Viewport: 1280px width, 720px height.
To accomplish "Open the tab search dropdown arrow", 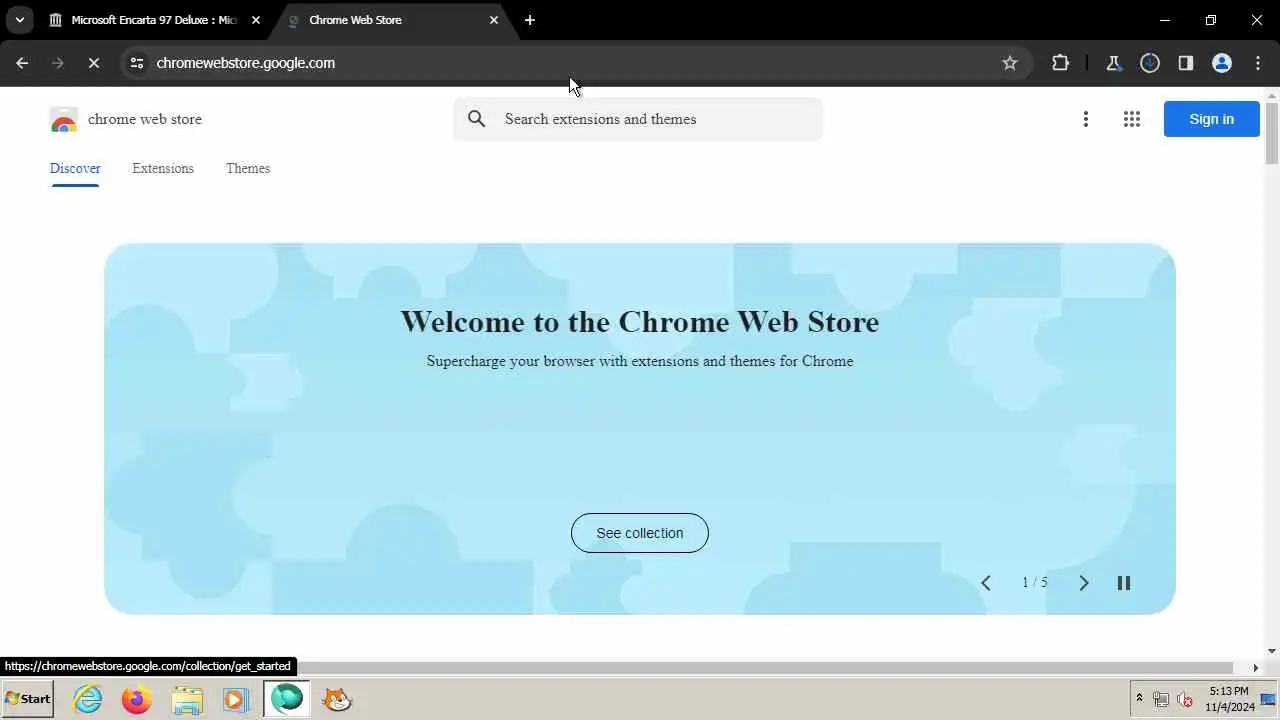I will [19, 20].
